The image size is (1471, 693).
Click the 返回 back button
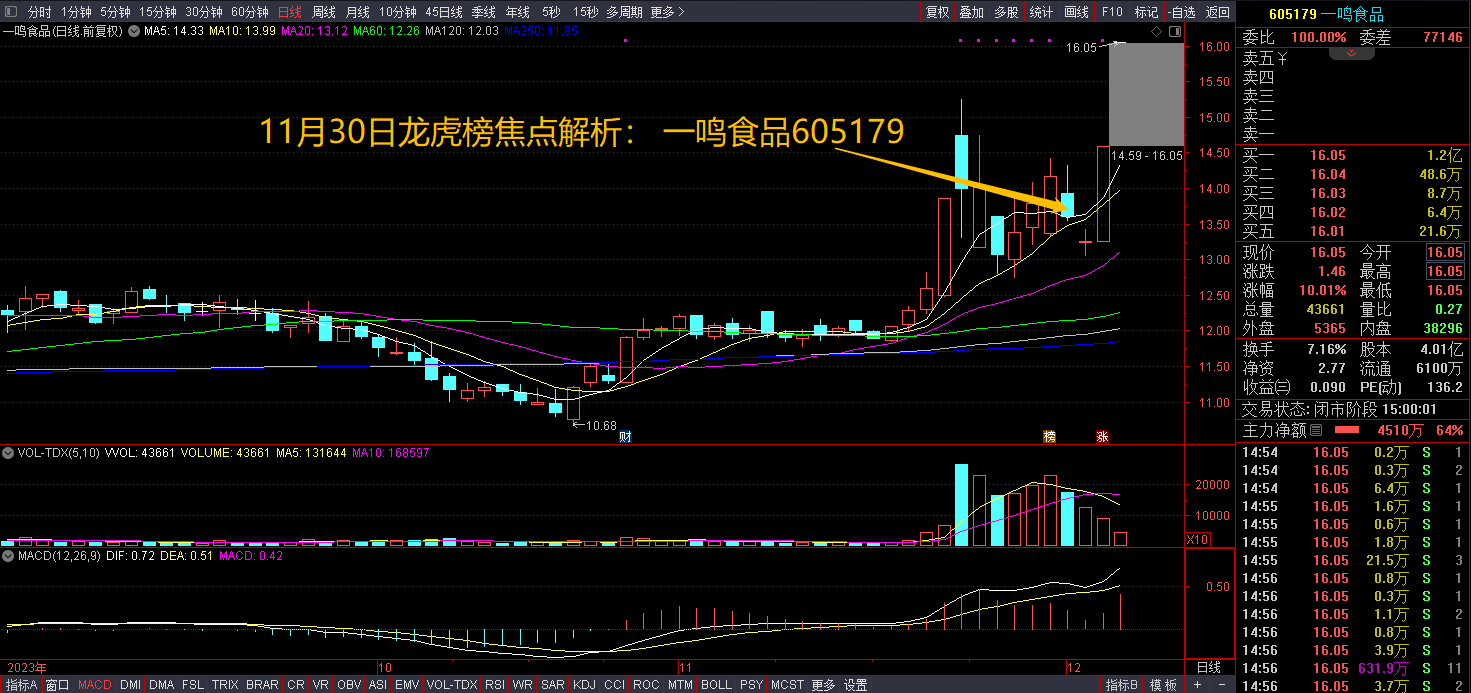pyautogui.click(x=1218, y=12)
